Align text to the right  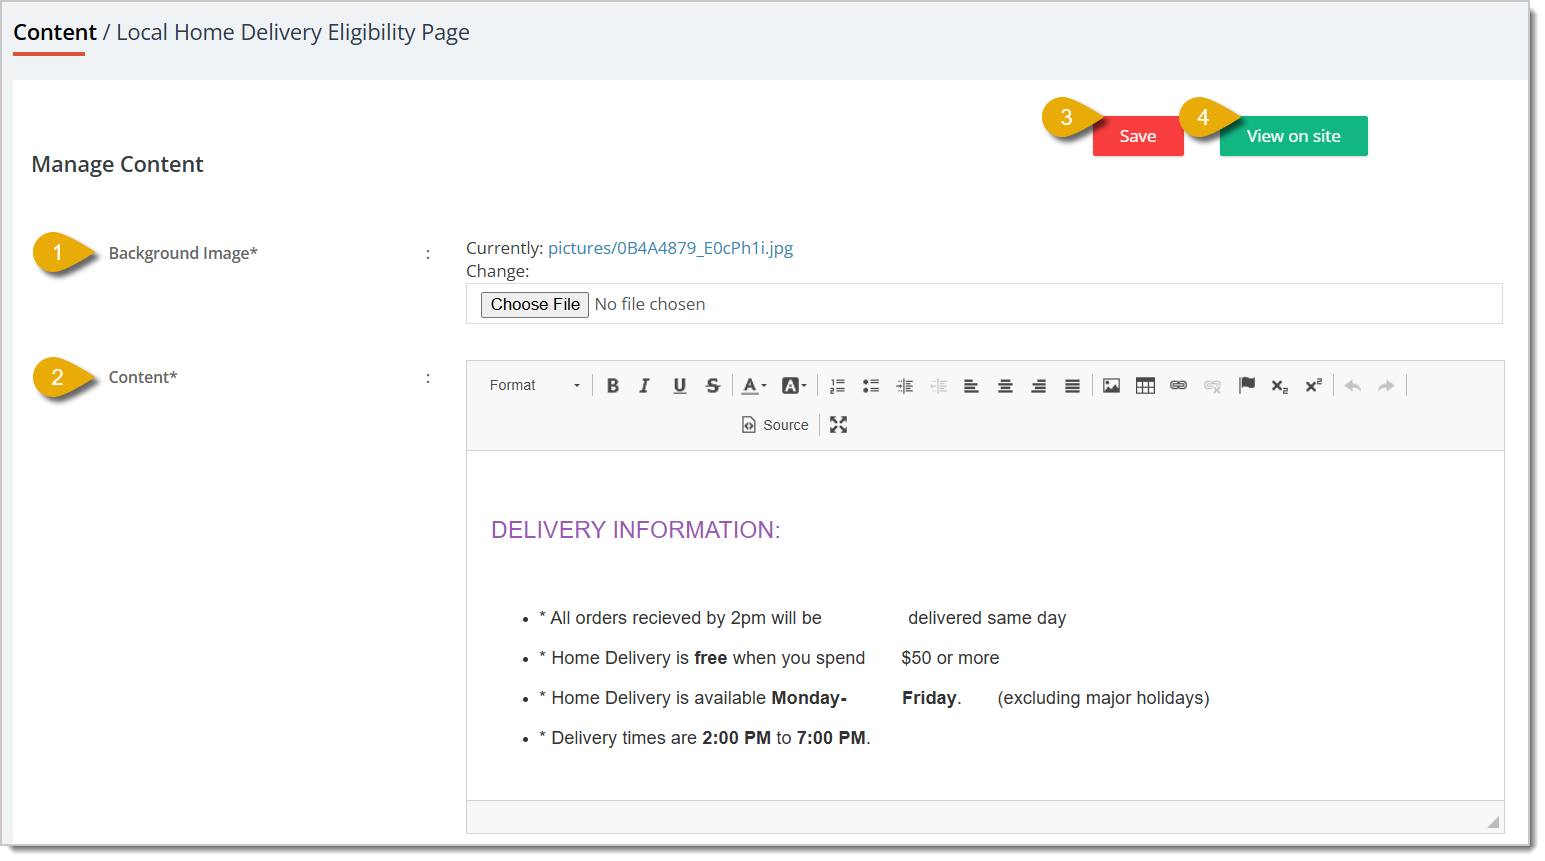coord(1039,385)
